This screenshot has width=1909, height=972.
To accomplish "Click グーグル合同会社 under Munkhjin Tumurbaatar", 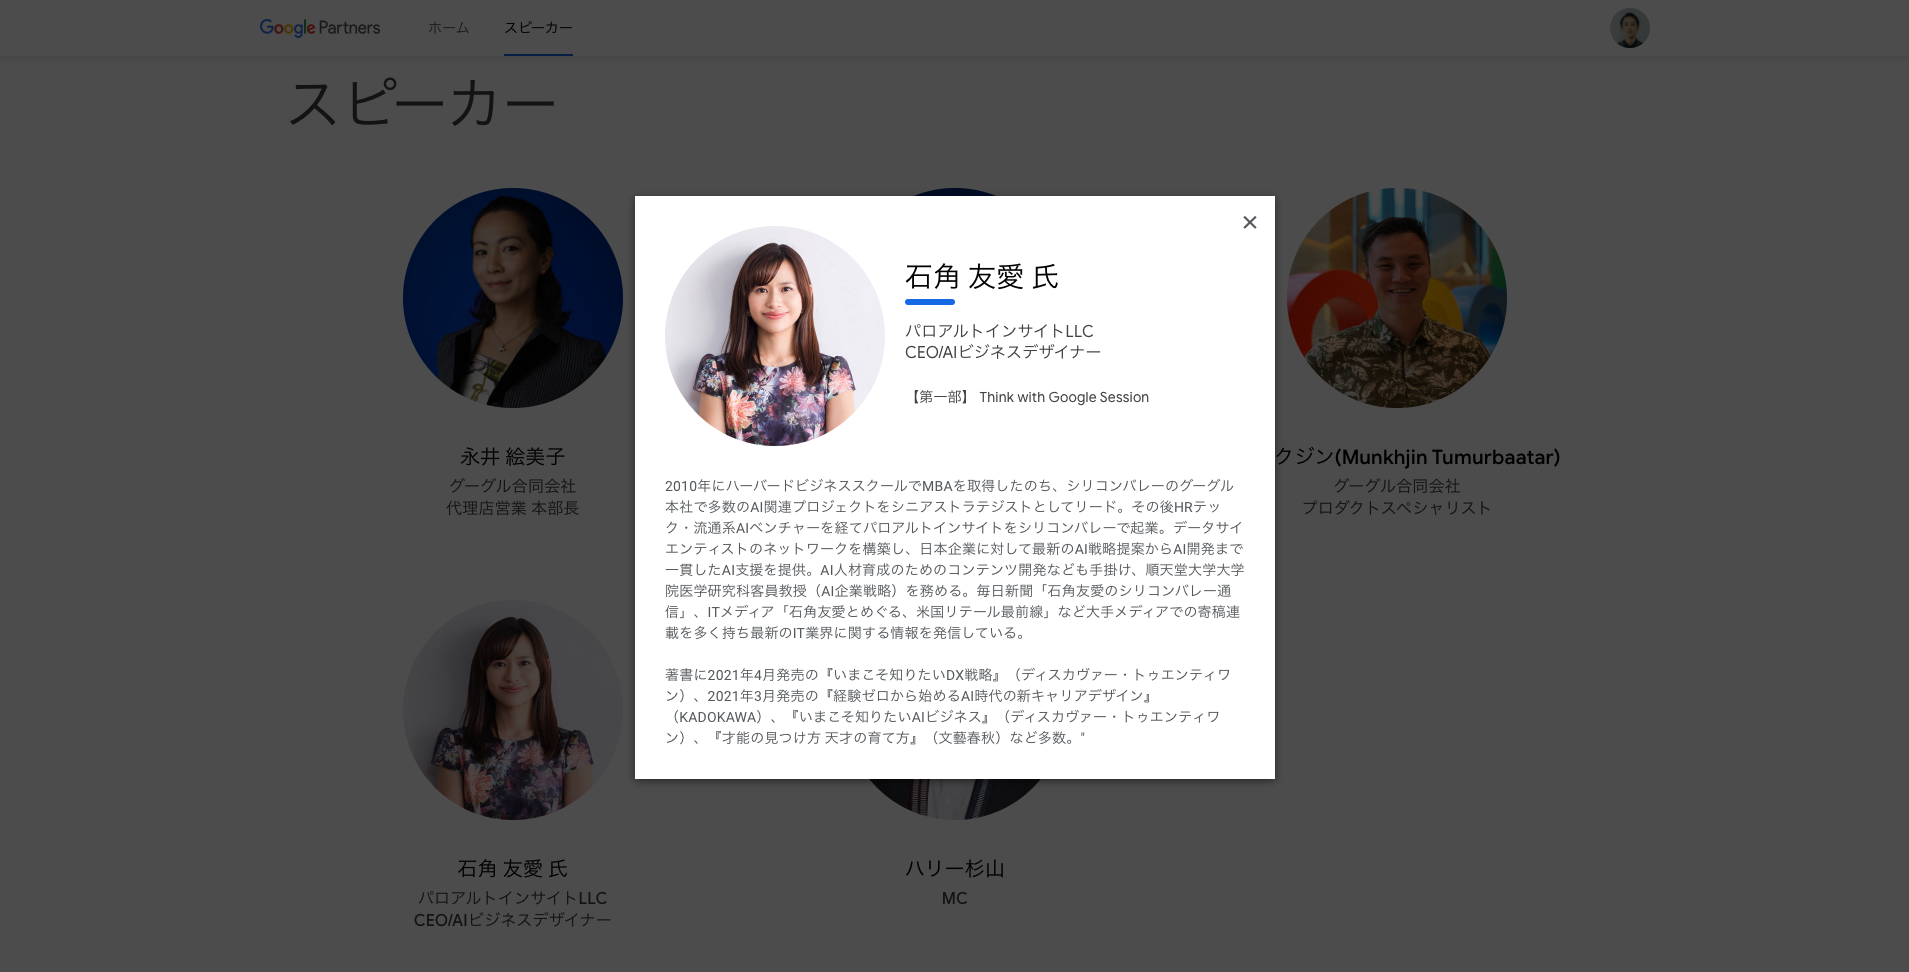I will click(x=1397, y=486).
